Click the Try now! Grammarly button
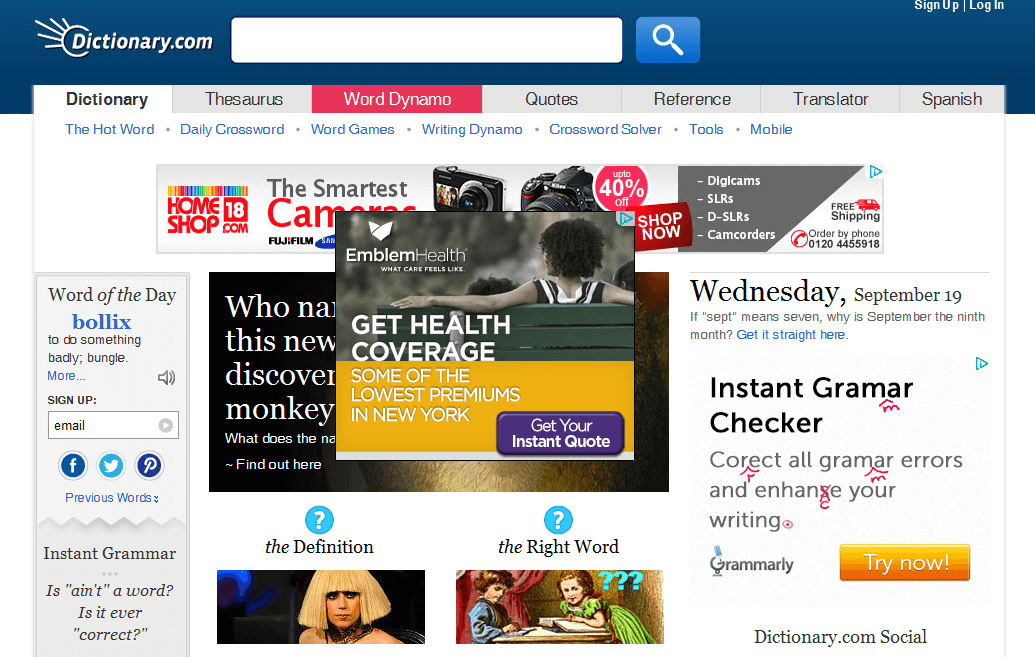This screenshot has width=1035, height=657. pyautogui.click(x=905, y=563)
